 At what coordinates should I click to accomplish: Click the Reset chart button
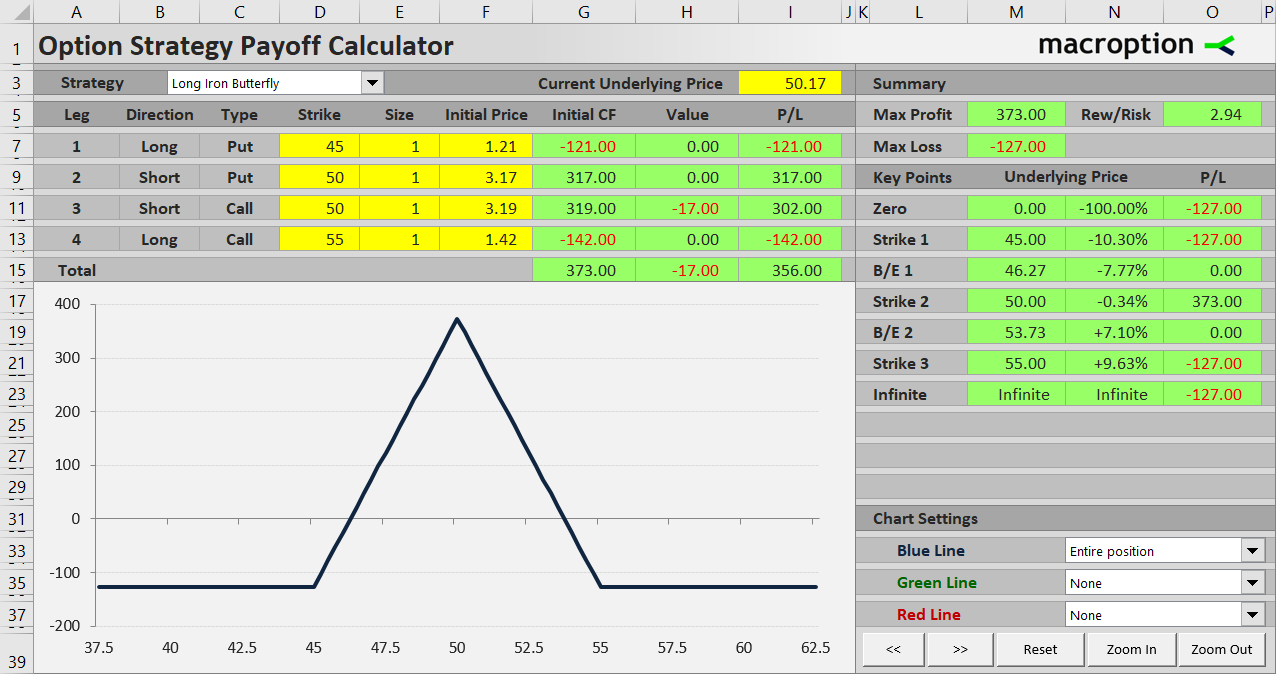1040,649
